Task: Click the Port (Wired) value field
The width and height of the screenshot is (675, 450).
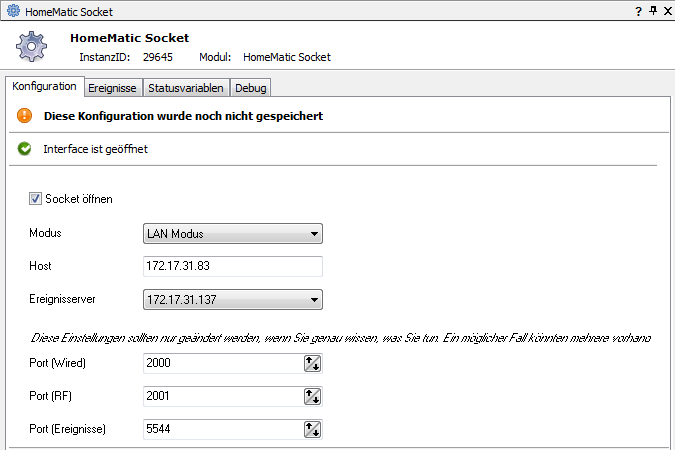Action: point(222,364)
